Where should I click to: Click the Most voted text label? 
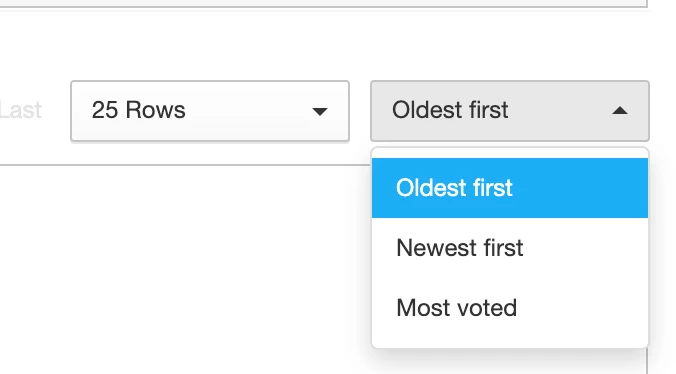click(457, 308)
